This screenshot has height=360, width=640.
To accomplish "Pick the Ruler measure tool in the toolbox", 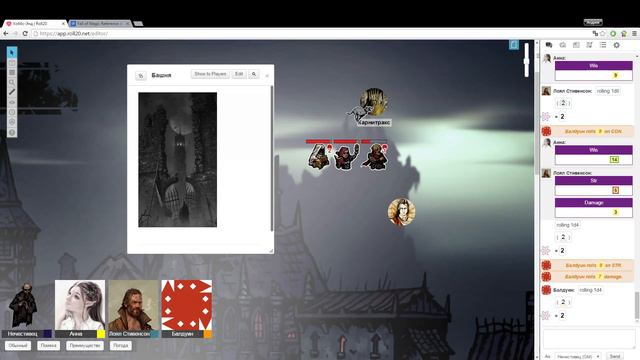I will (x=12, y=92).
